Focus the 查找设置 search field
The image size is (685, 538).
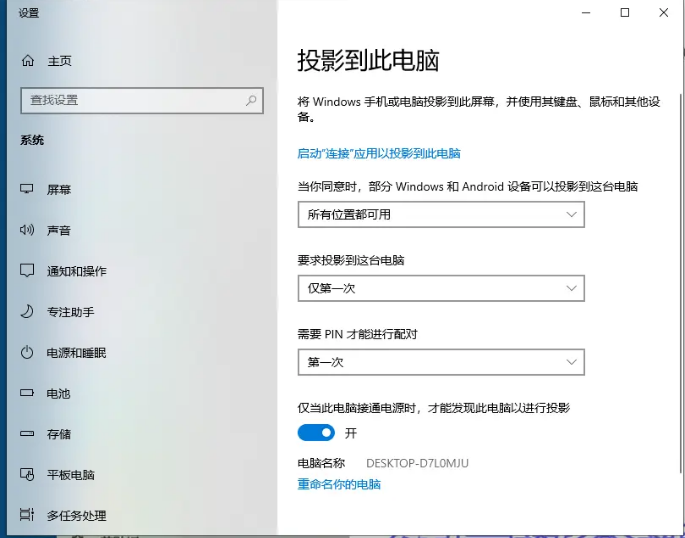point(142,100)
